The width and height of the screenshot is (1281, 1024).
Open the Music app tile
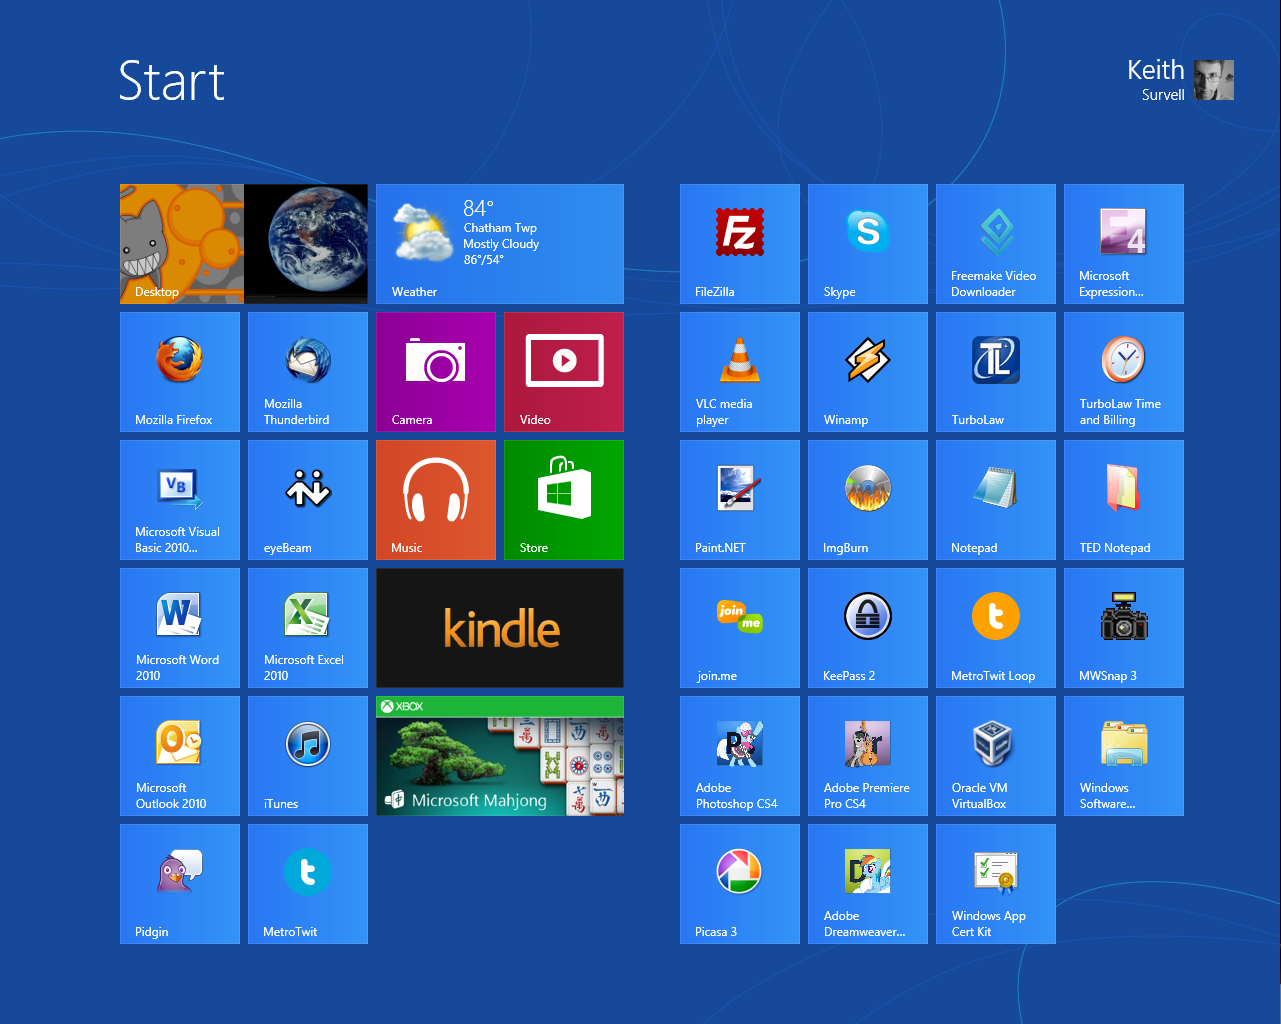436,500
